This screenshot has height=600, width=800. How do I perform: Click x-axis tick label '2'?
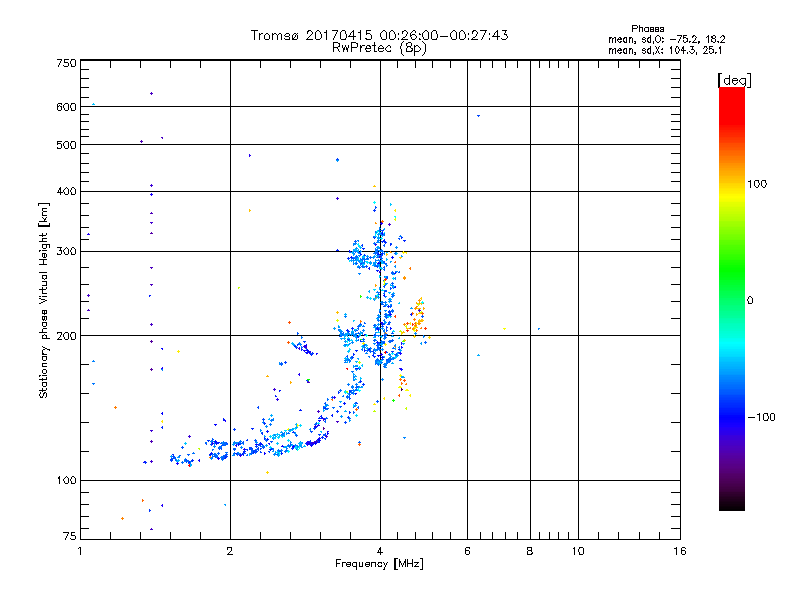(230, 551)
